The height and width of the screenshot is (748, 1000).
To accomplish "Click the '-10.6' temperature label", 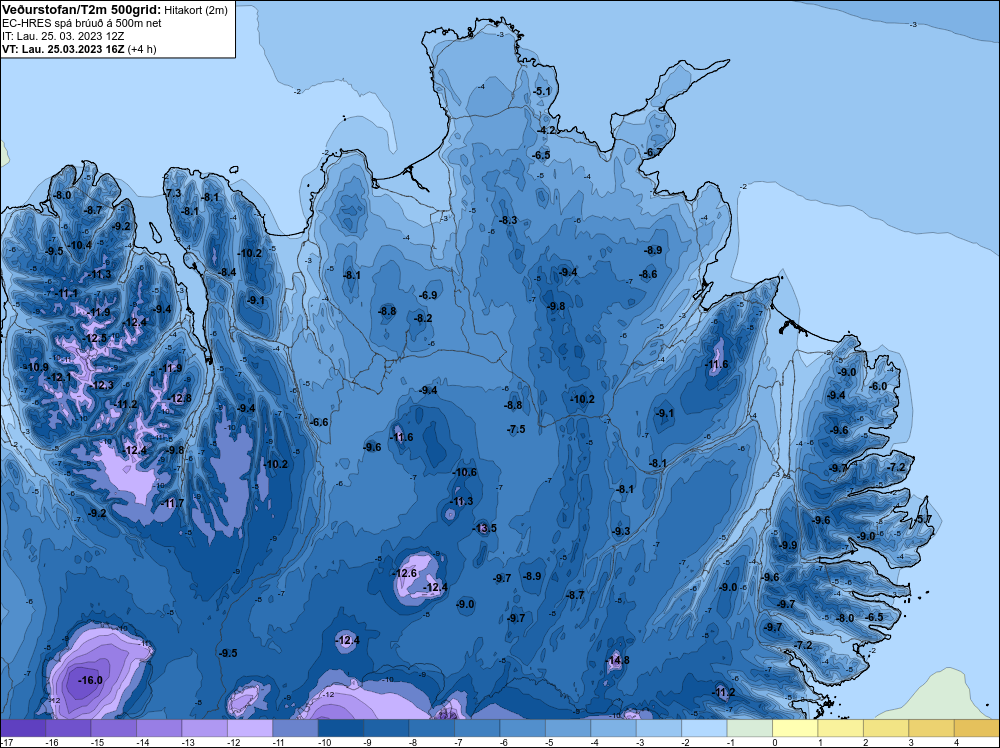I will click(x=464, y=472).
